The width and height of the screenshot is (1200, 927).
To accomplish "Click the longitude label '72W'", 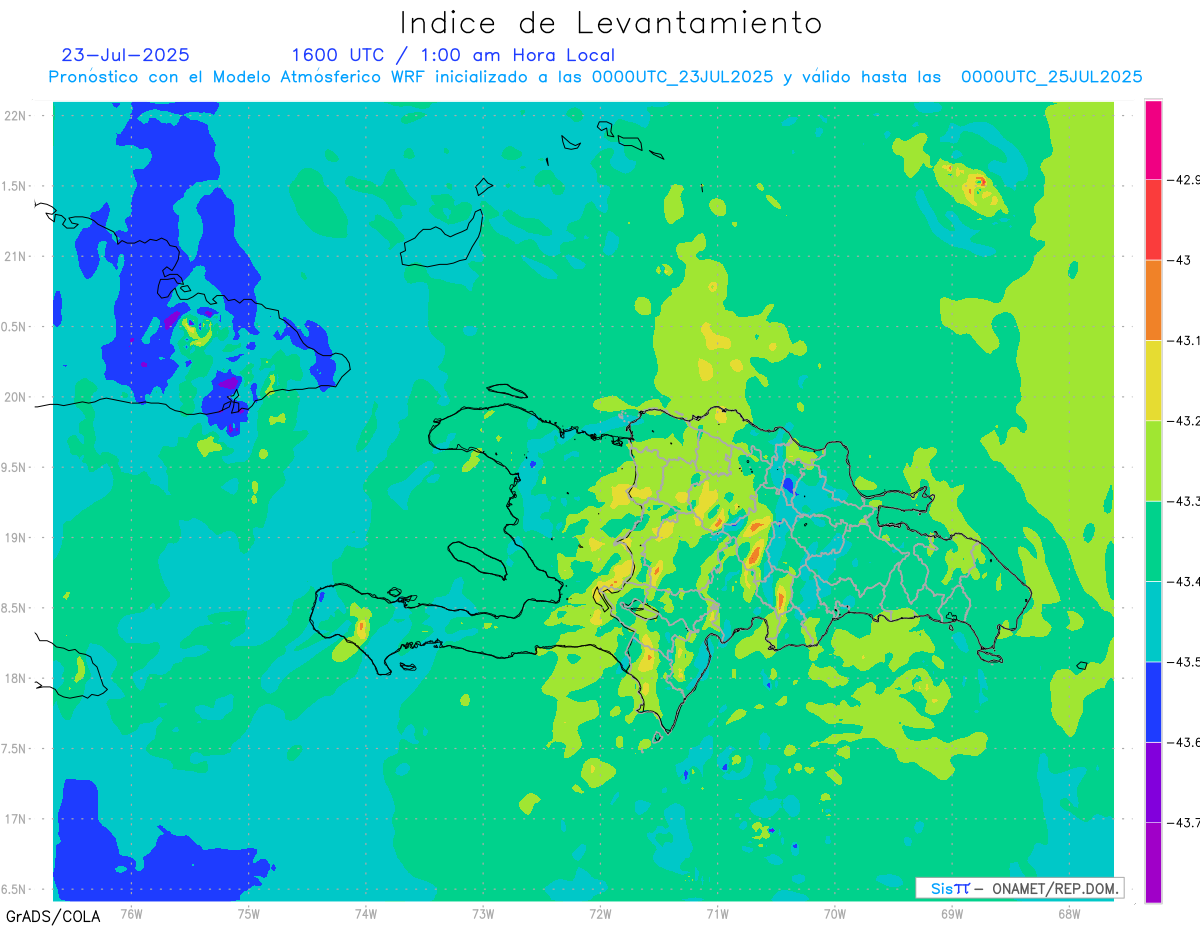I will 600,913.
